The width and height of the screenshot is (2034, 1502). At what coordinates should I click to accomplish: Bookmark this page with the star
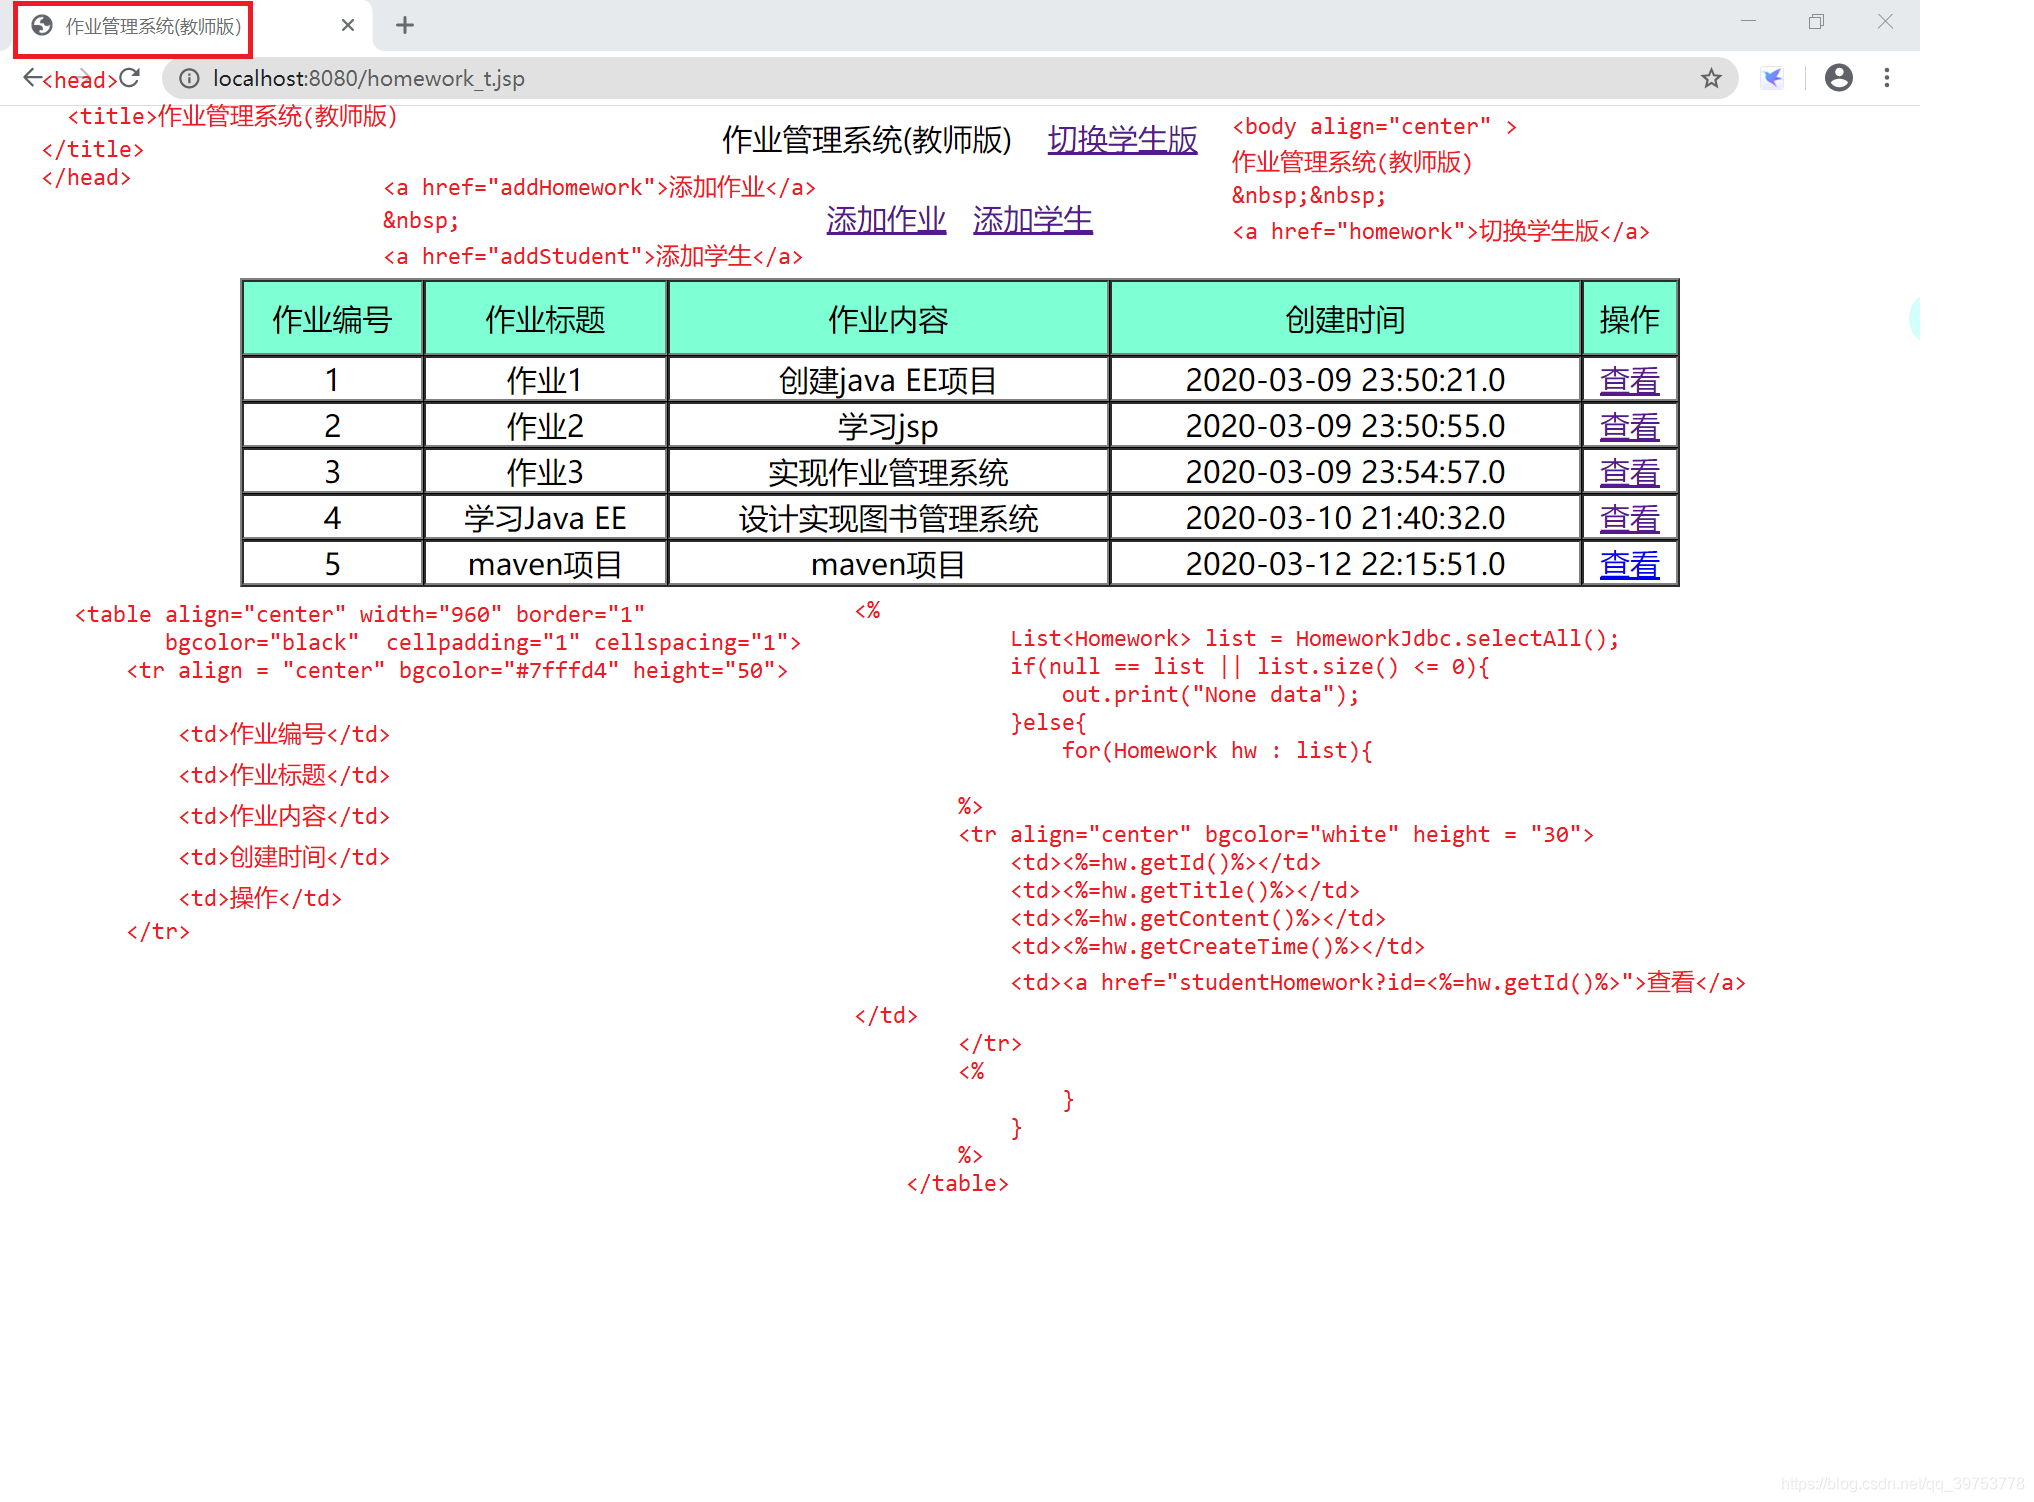point(1711,78)
